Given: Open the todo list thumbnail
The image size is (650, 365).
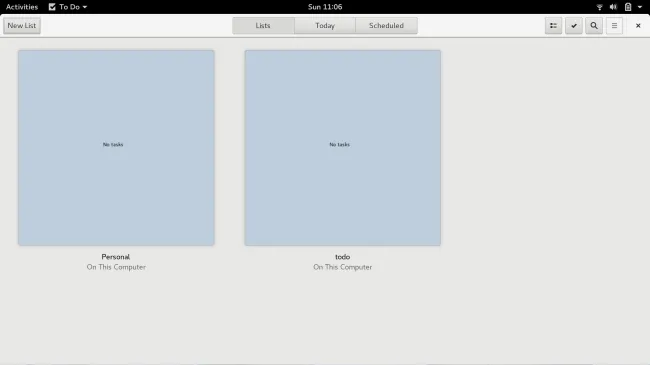Looking at the screenshot, I should 342,148.
